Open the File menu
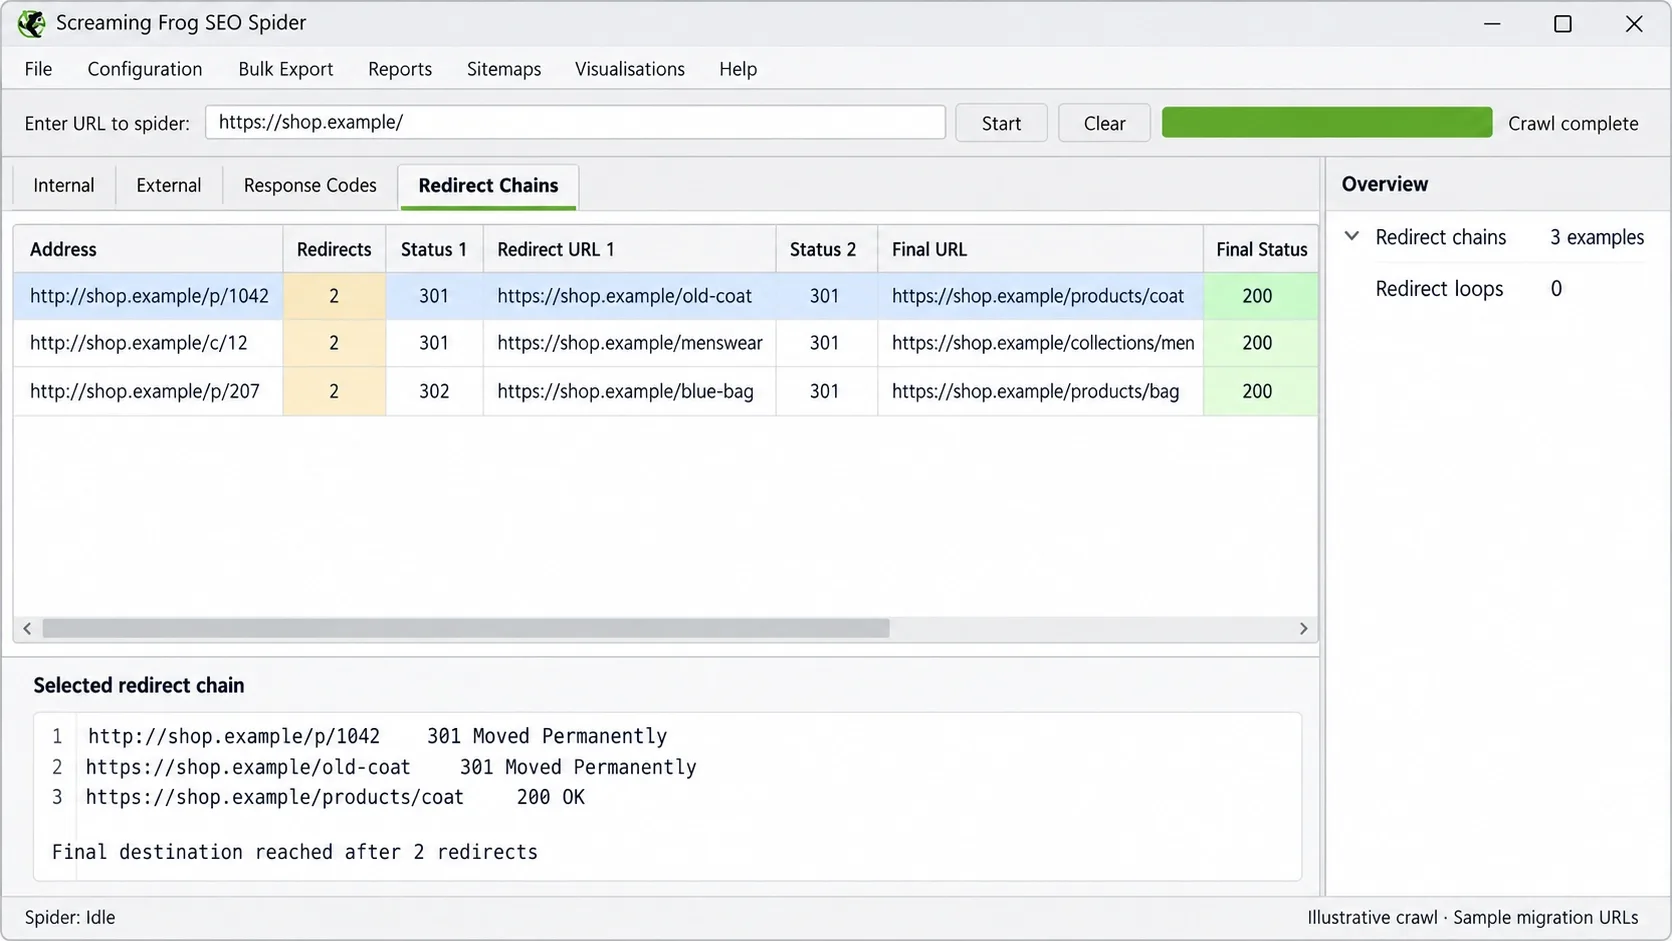 coord(38,69)
